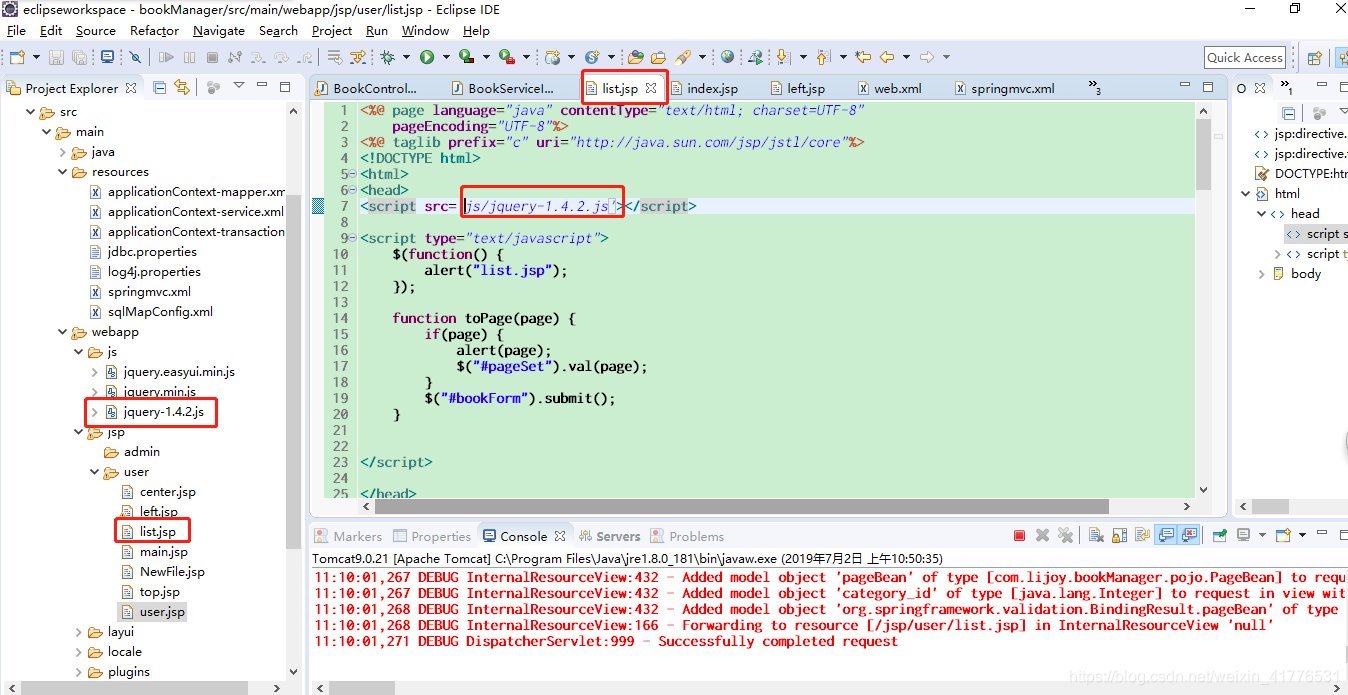This screenshot has height=695, width=1348.
Task: Click the Quick Access search field
Action: pos(1245,57)
